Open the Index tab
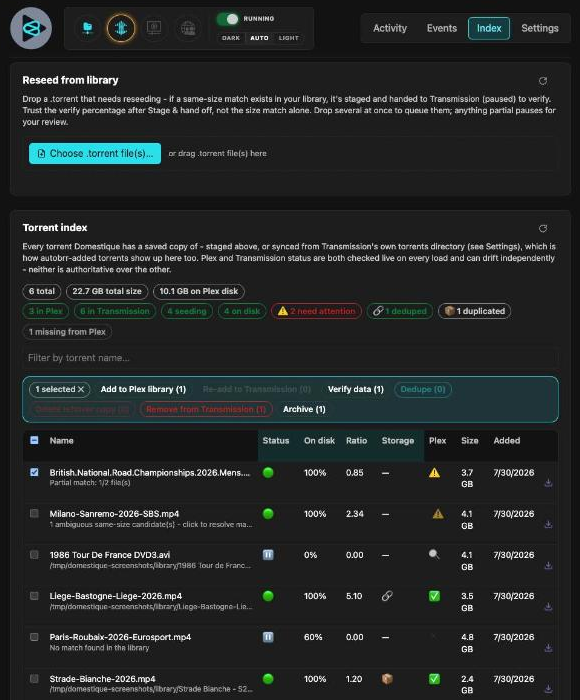The width and height of the screenshot is (580, 700). coord(489,28)
